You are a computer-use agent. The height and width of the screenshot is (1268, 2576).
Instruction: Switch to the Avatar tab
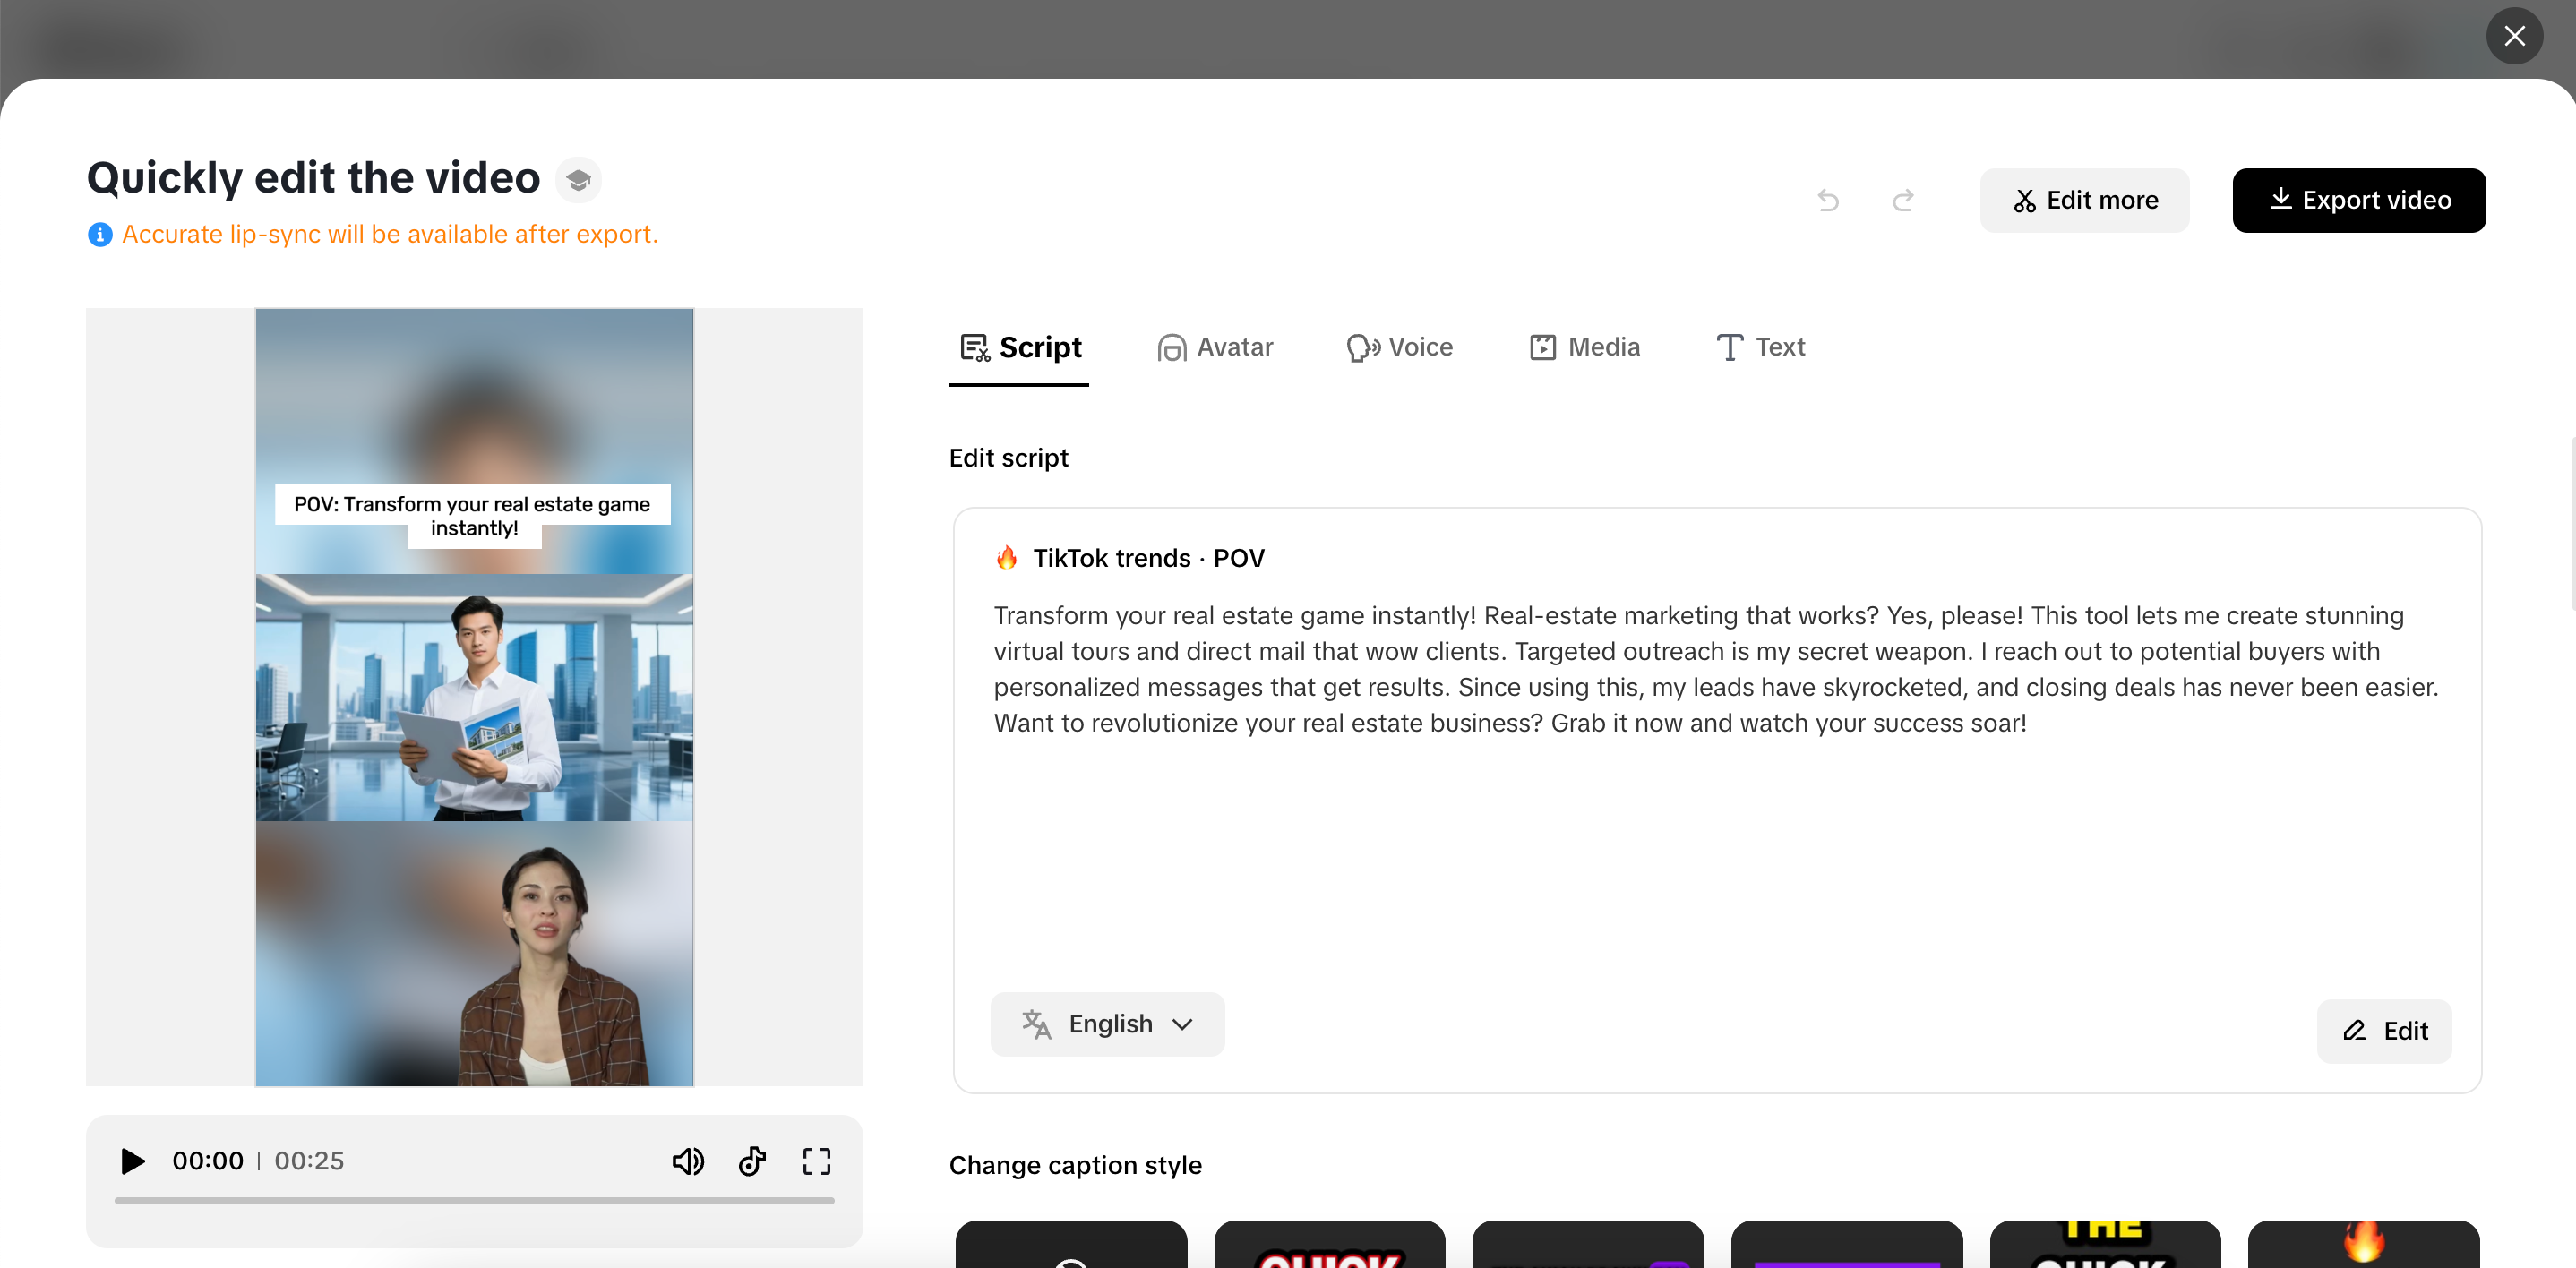point(1215,347)
